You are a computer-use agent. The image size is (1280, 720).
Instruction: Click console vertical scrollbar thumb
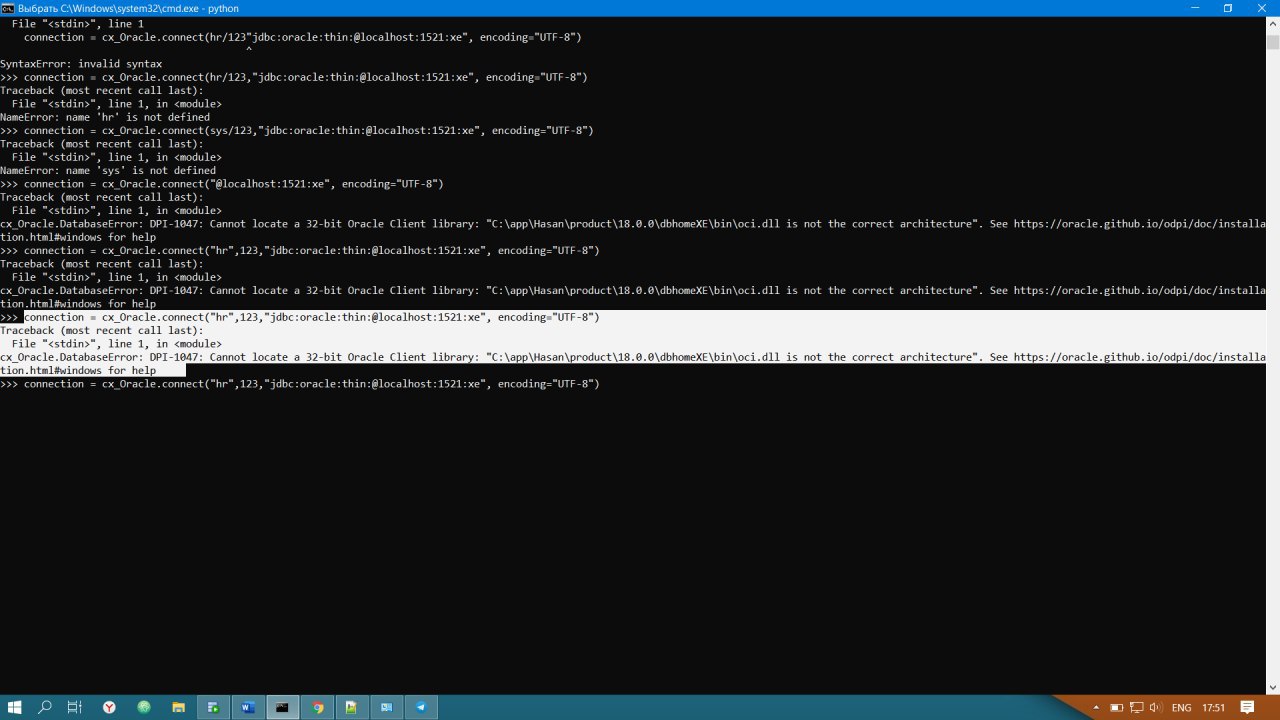pos(1273,41)
